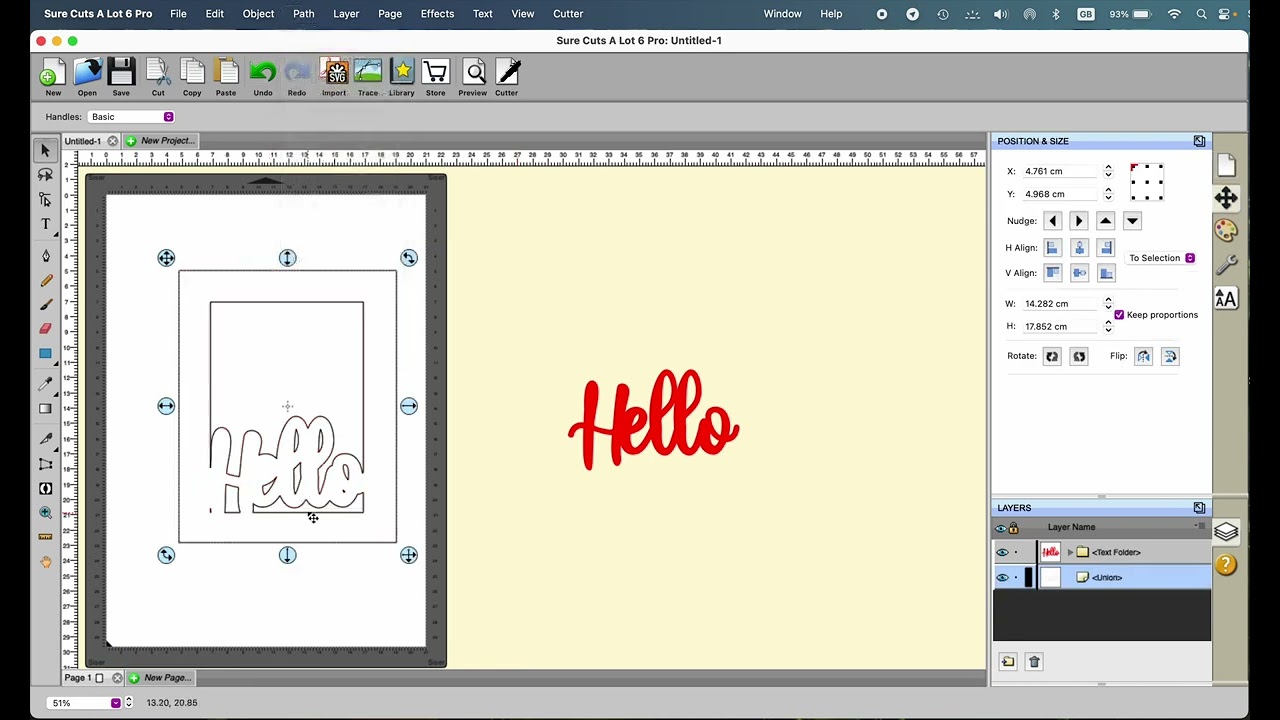The width and height of the screenshot is (1280, 720).
Task: Open the To Selection align dropdown
Action: [1161, 258]
